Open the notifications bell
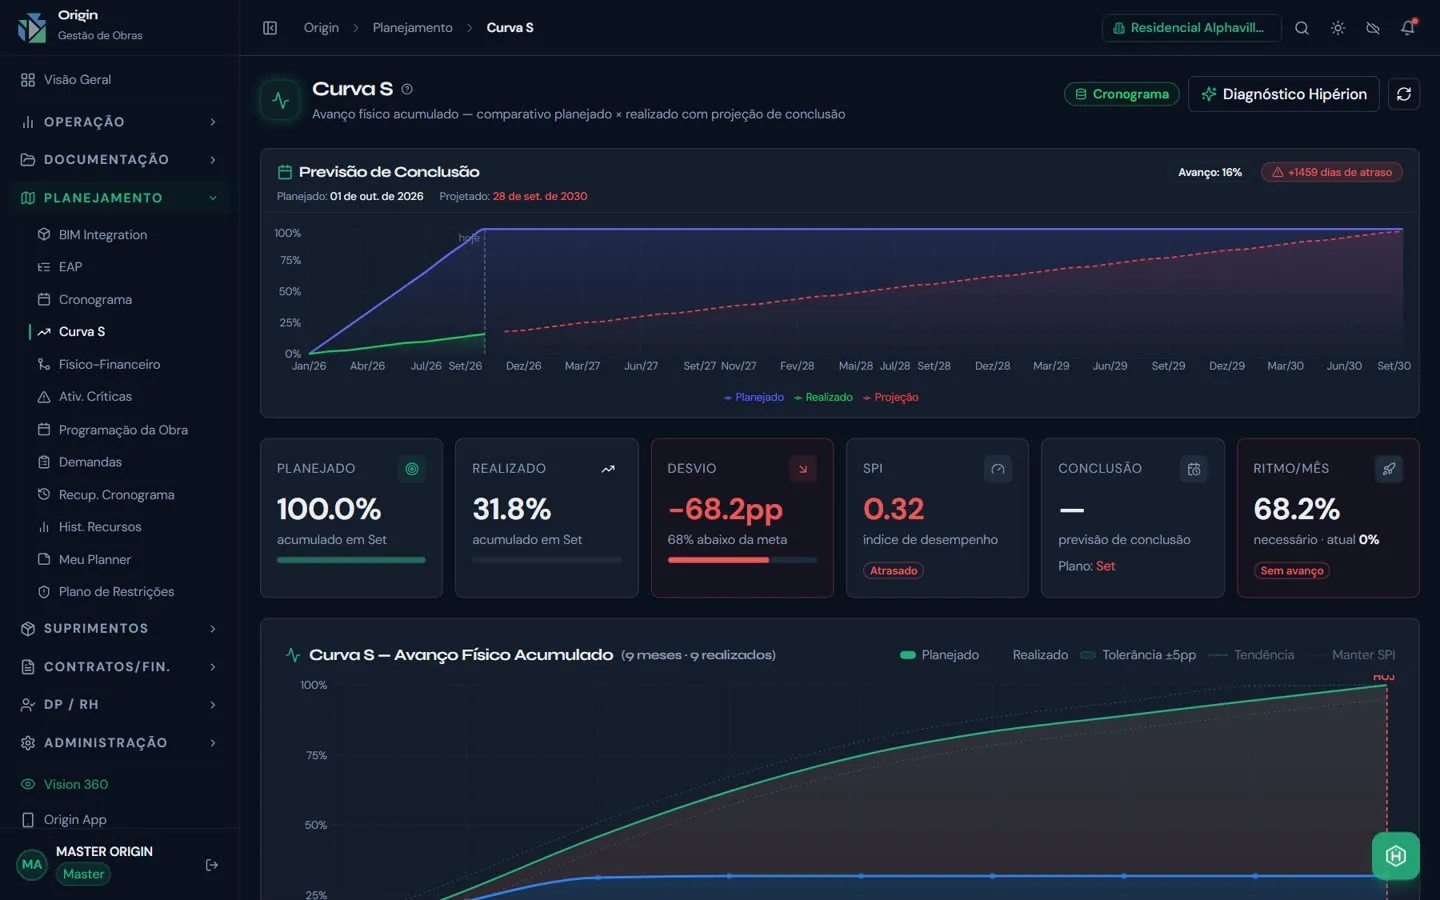 click(1408, 28)
